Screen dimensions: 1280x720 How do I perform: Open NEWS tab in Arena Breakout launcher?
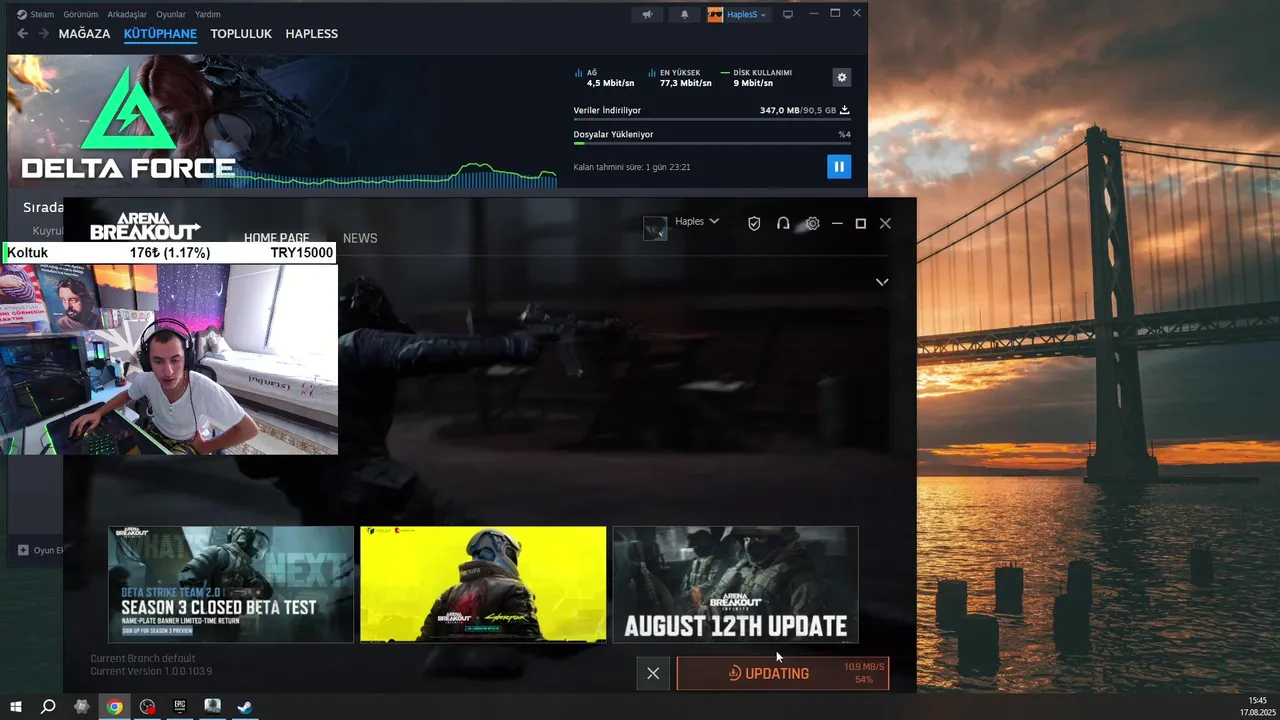tap(360, 238)
